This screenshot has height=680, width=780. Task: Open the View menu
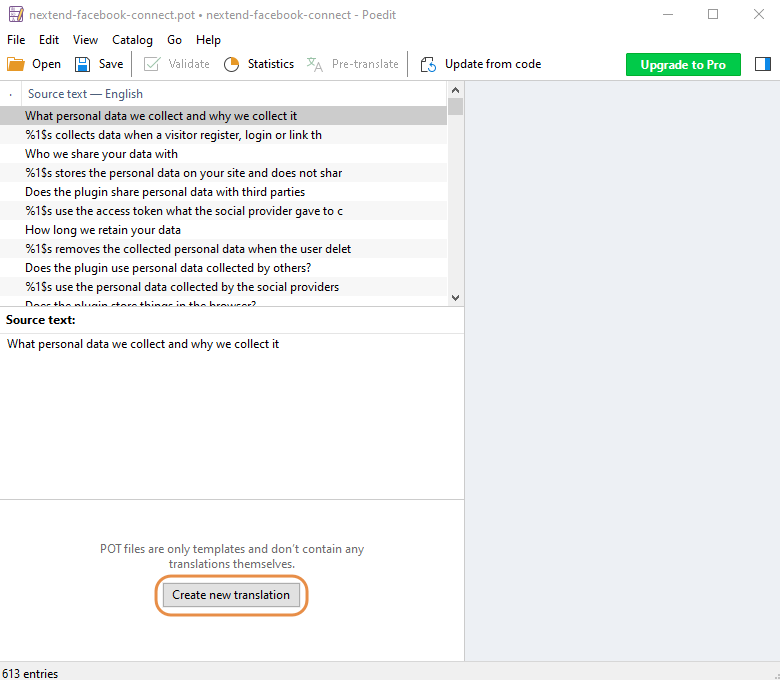(x=85, y=40)
